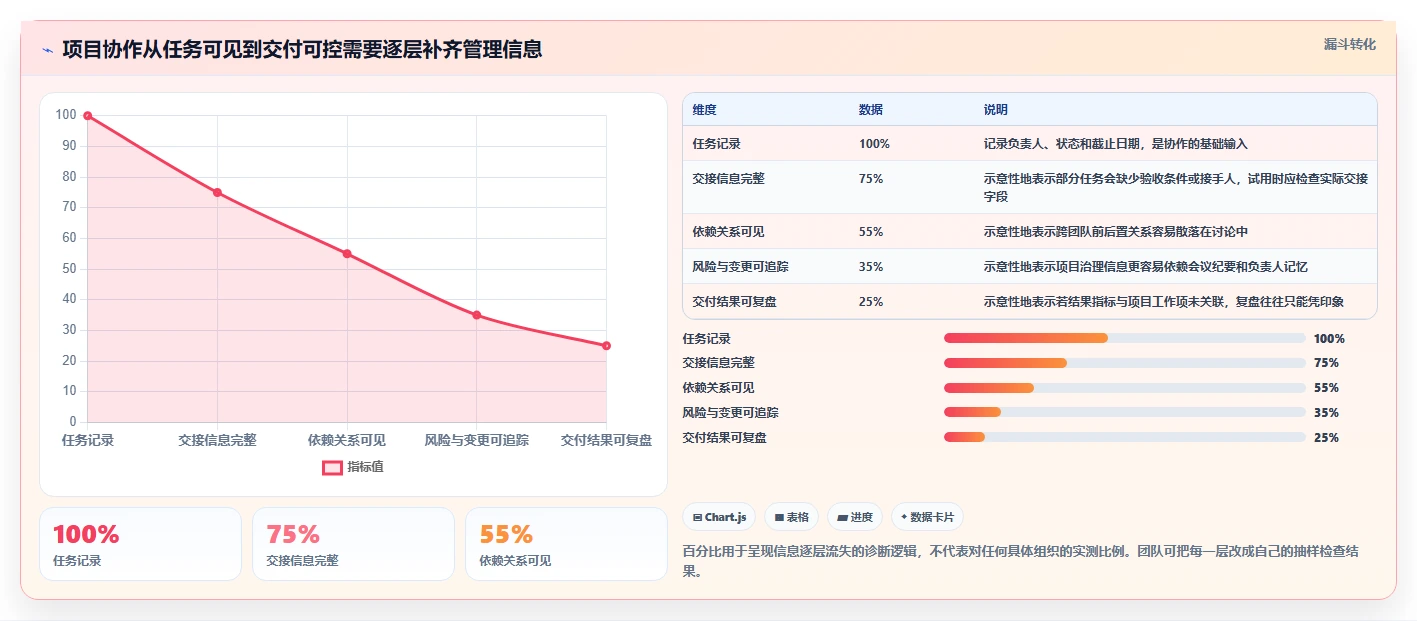Click the 25% figure beside the progress bars
This screenshot has width=1417, height=621.
point(1326,437)
